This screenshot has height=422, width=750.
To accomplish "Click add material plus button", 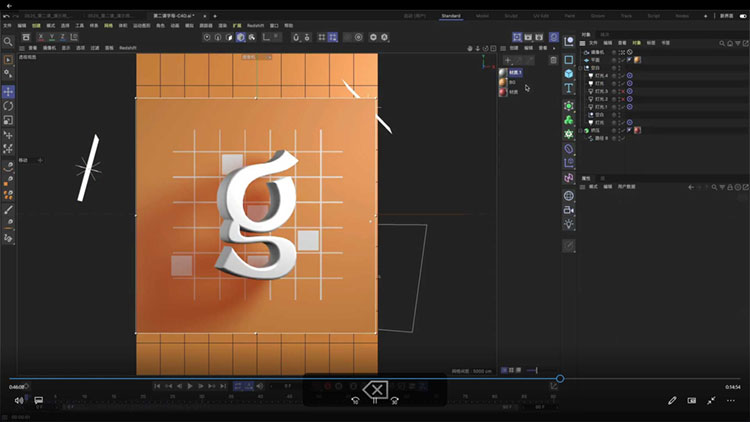I will 506,59.
